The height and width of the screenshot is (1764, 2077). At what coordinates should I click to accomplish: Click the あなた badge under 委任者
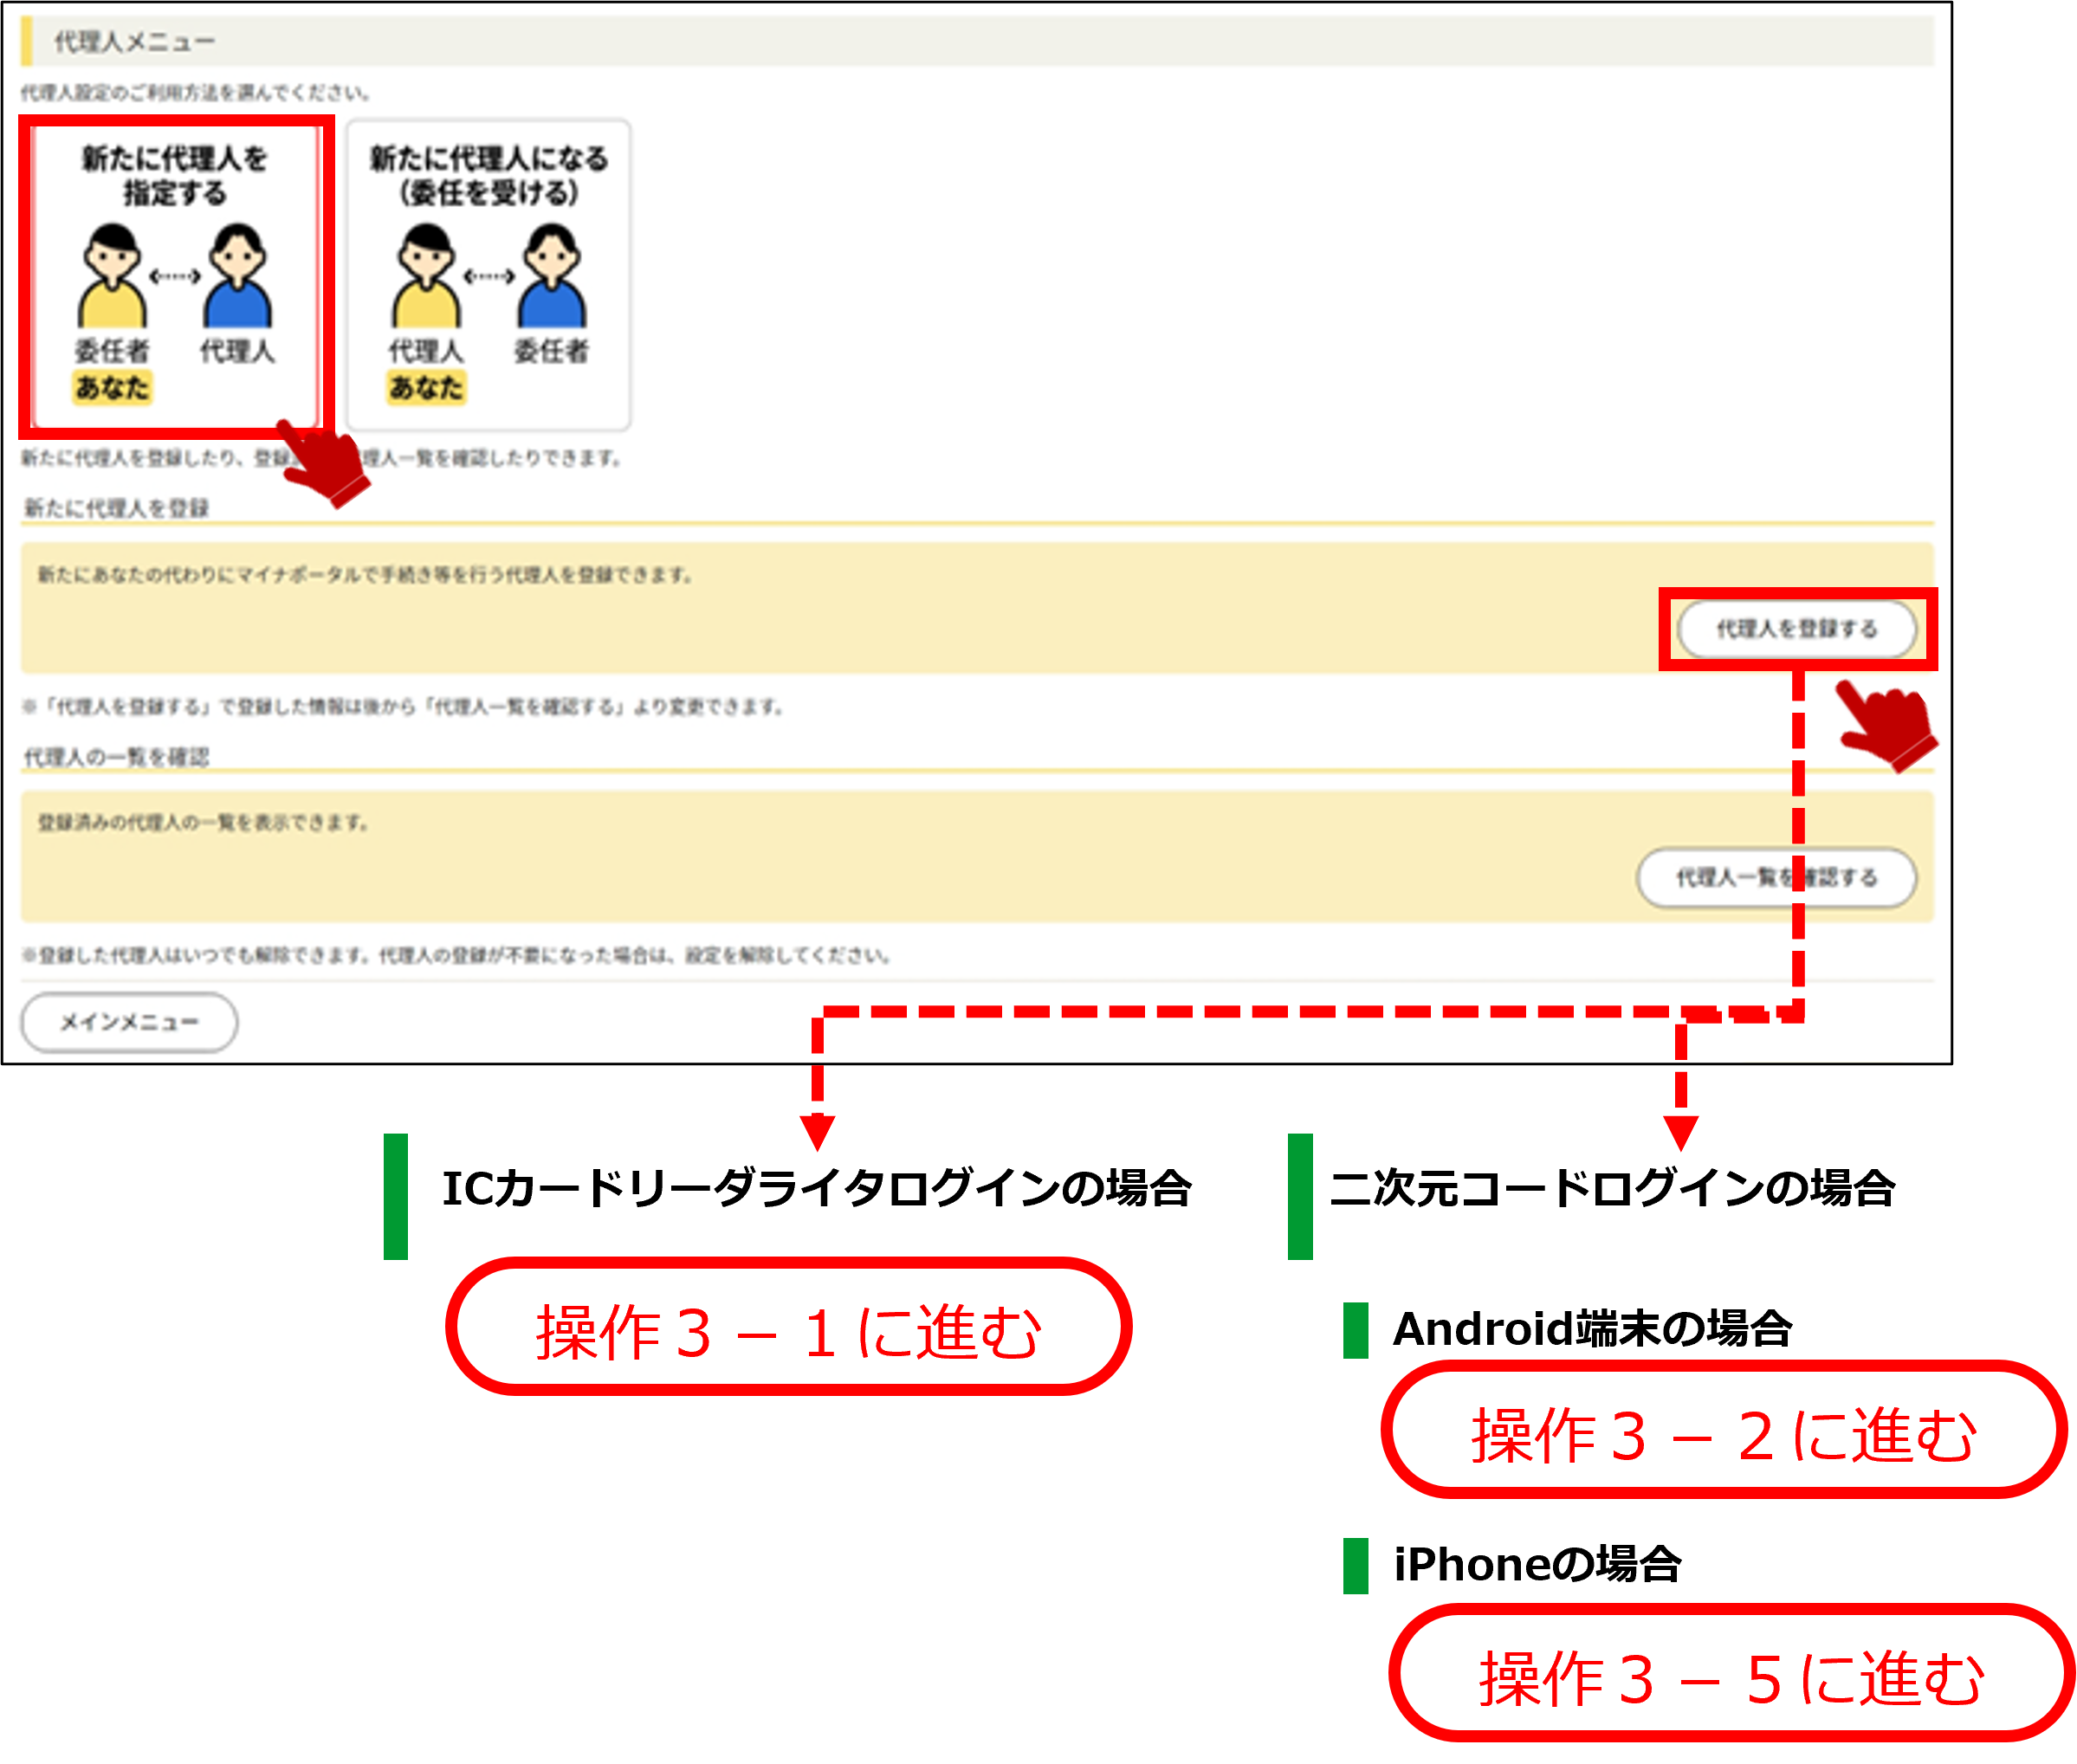point(112,387)
